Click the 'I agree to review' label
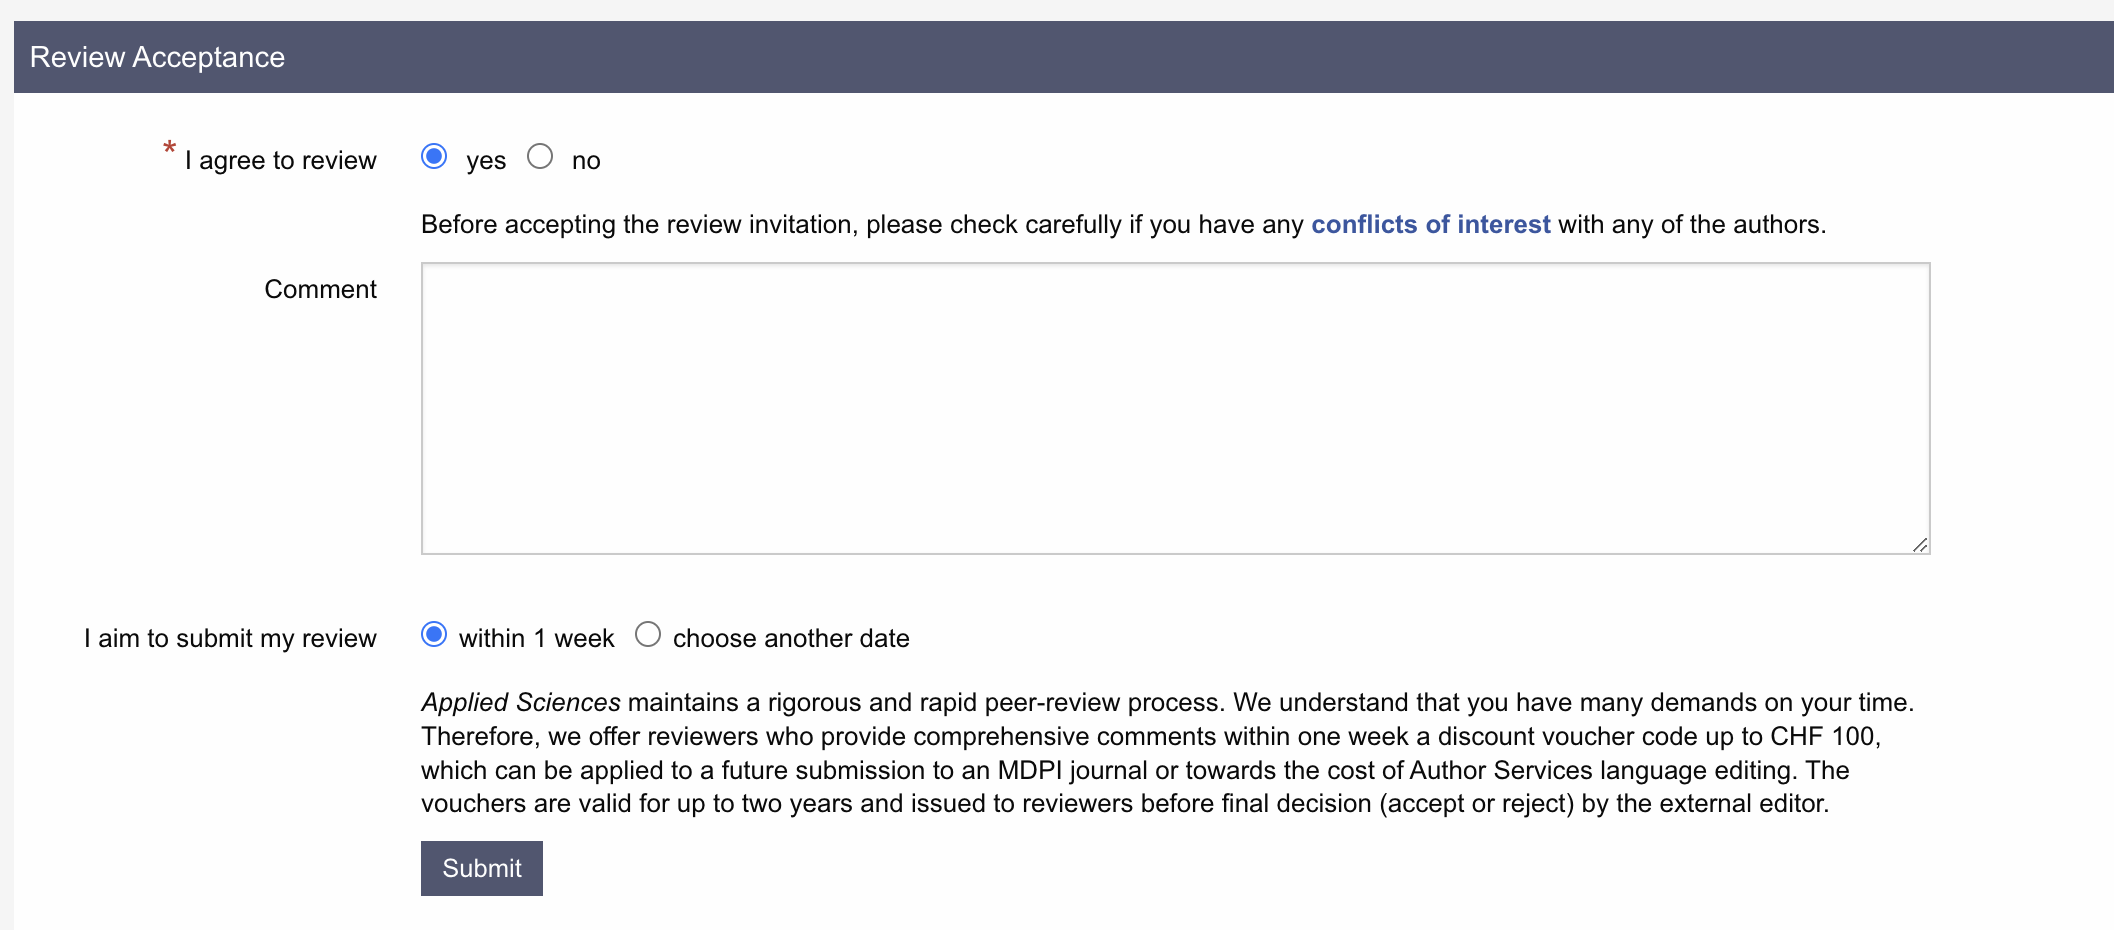The height and width of the screenshot is (930, 2114). click(281, 161)
